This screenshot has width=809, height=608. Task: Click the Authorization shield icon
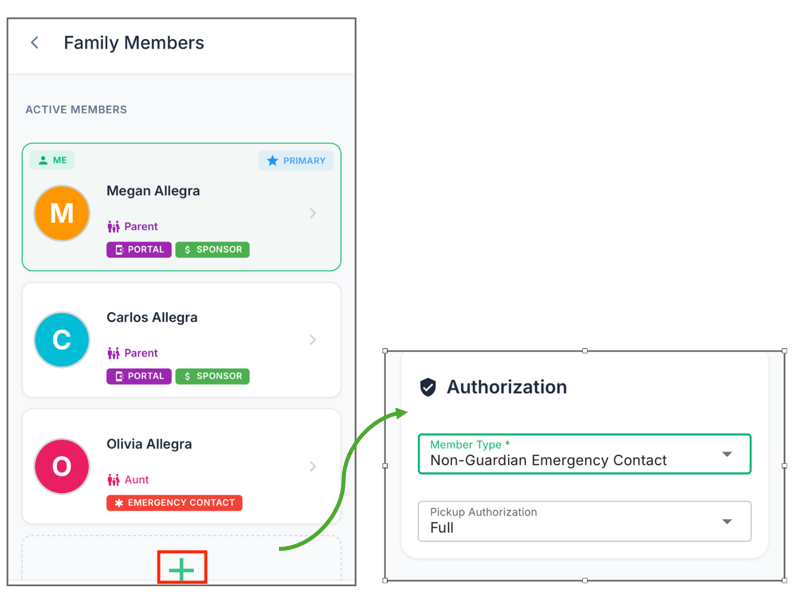(428, 387)
